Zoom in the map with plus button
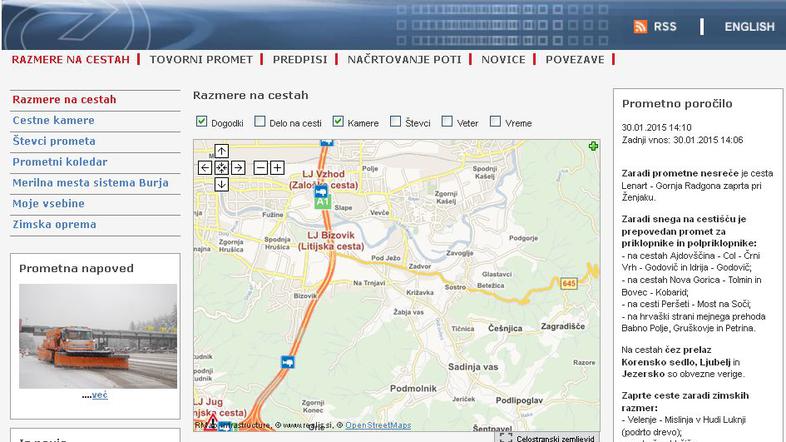 click(x=277, y=168)
